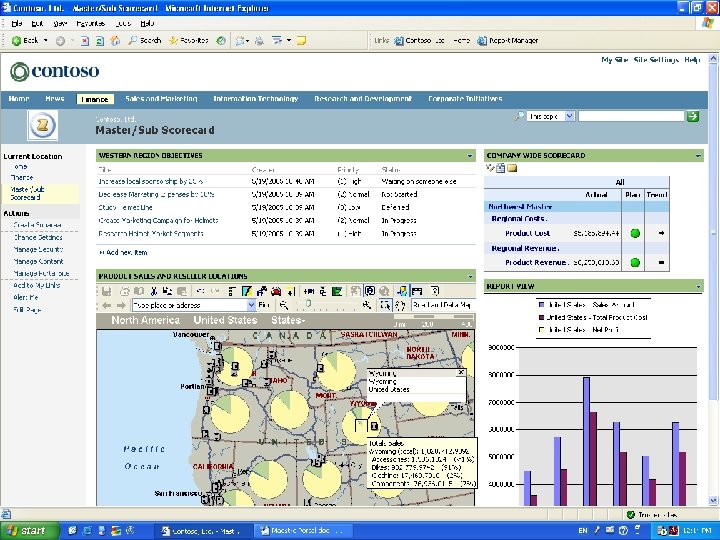Click the Start button on the taskbar

27,530
